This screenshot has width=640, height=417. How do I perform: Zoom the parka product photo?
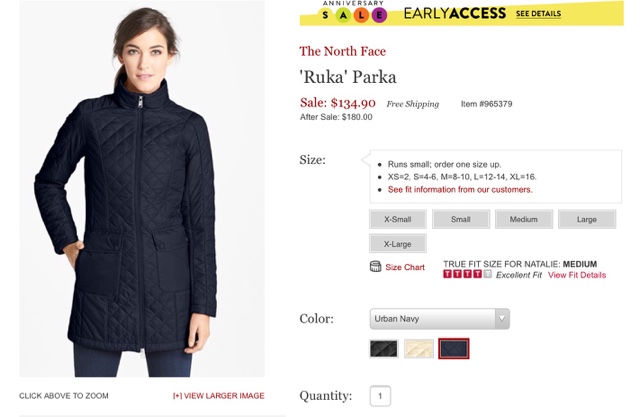point(142,189)
